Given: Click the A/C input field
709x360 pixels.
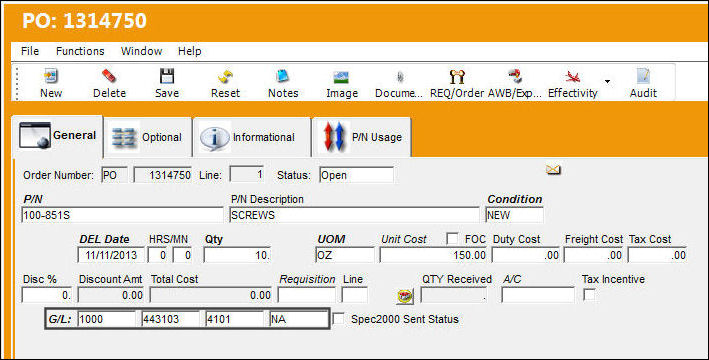Looking at the screenshot, I should pos(538,295).
